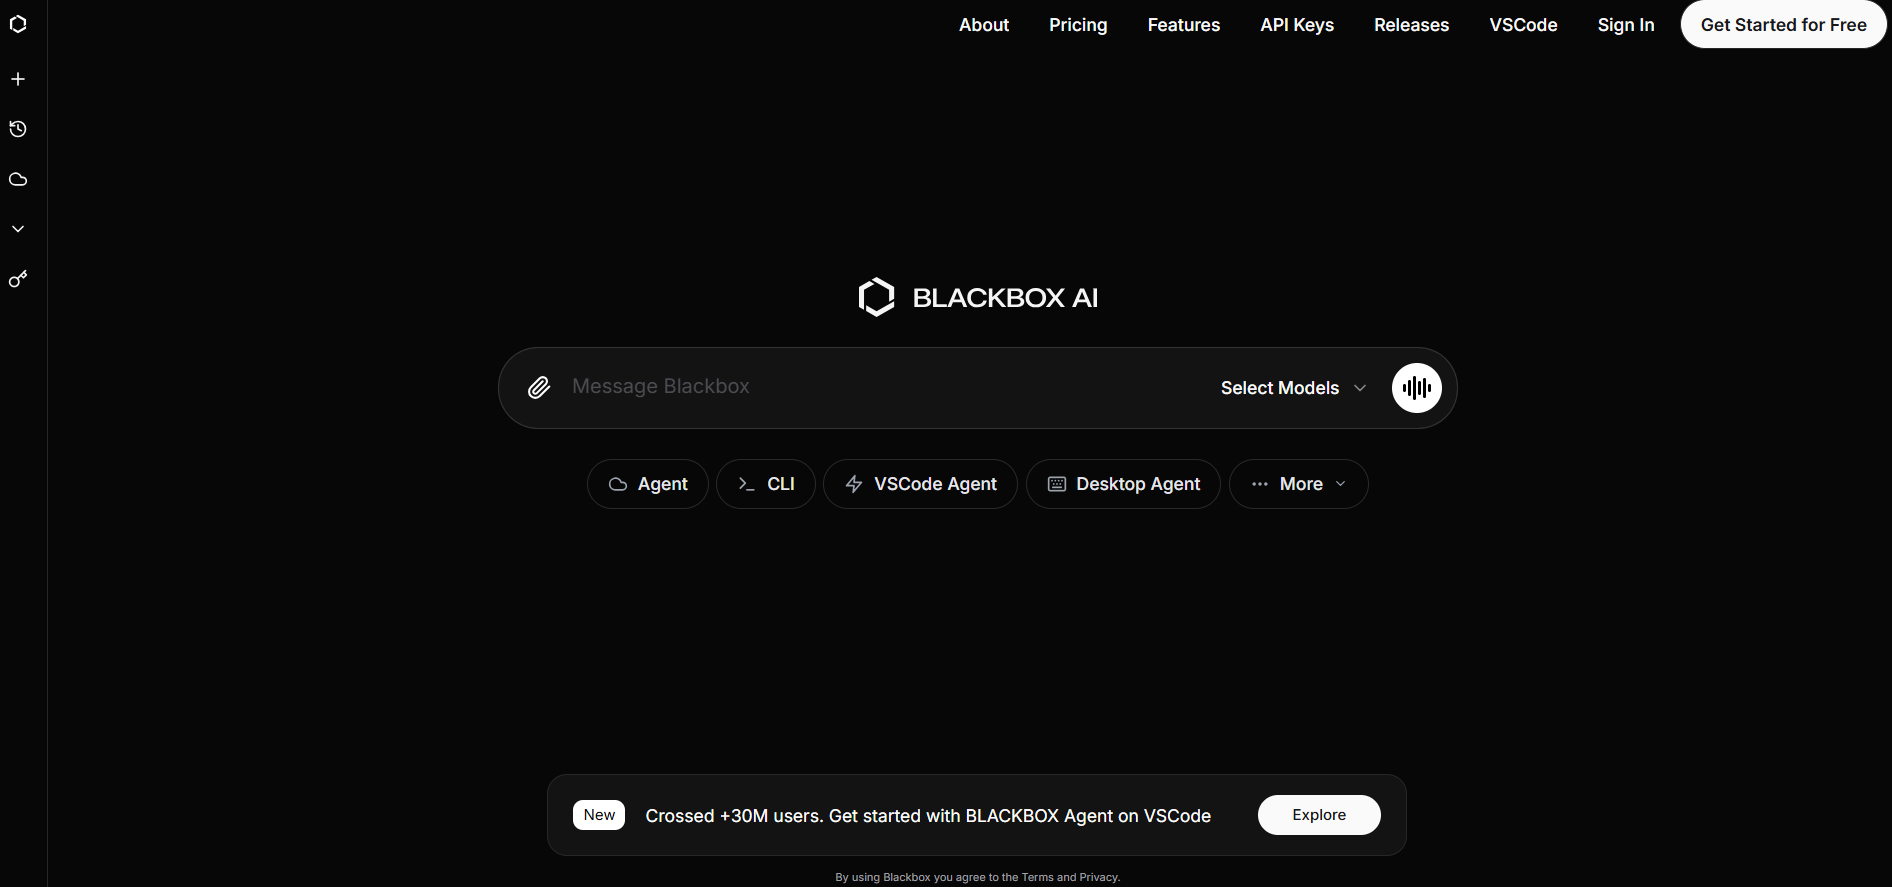Click the banner text about 30M users

point(928,816)
